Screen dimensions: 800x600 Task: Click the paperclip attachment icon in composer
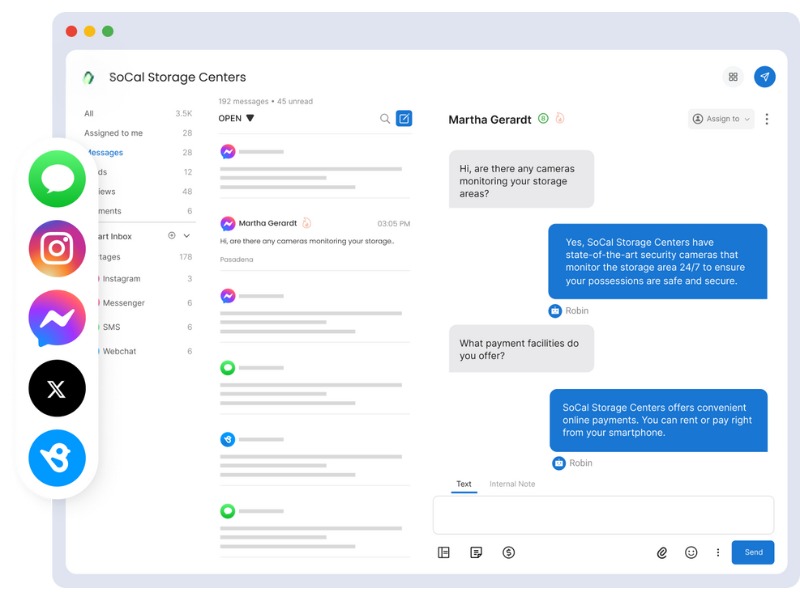(660, 552)
